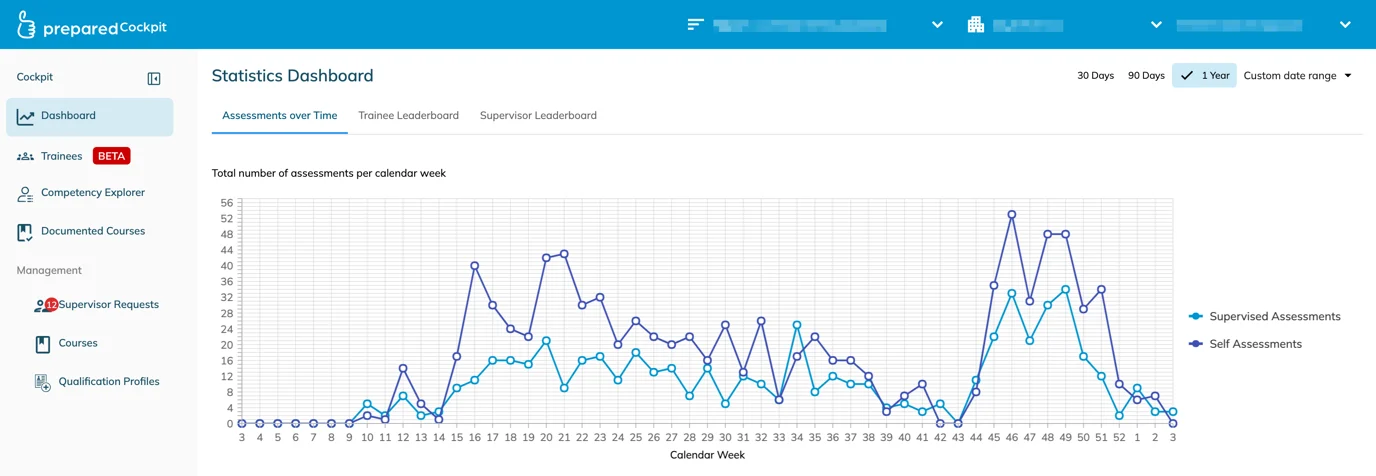Expand the first header dropdown chevron
1376x476 pixels.
pyautogui.click(x=937, y=25)
